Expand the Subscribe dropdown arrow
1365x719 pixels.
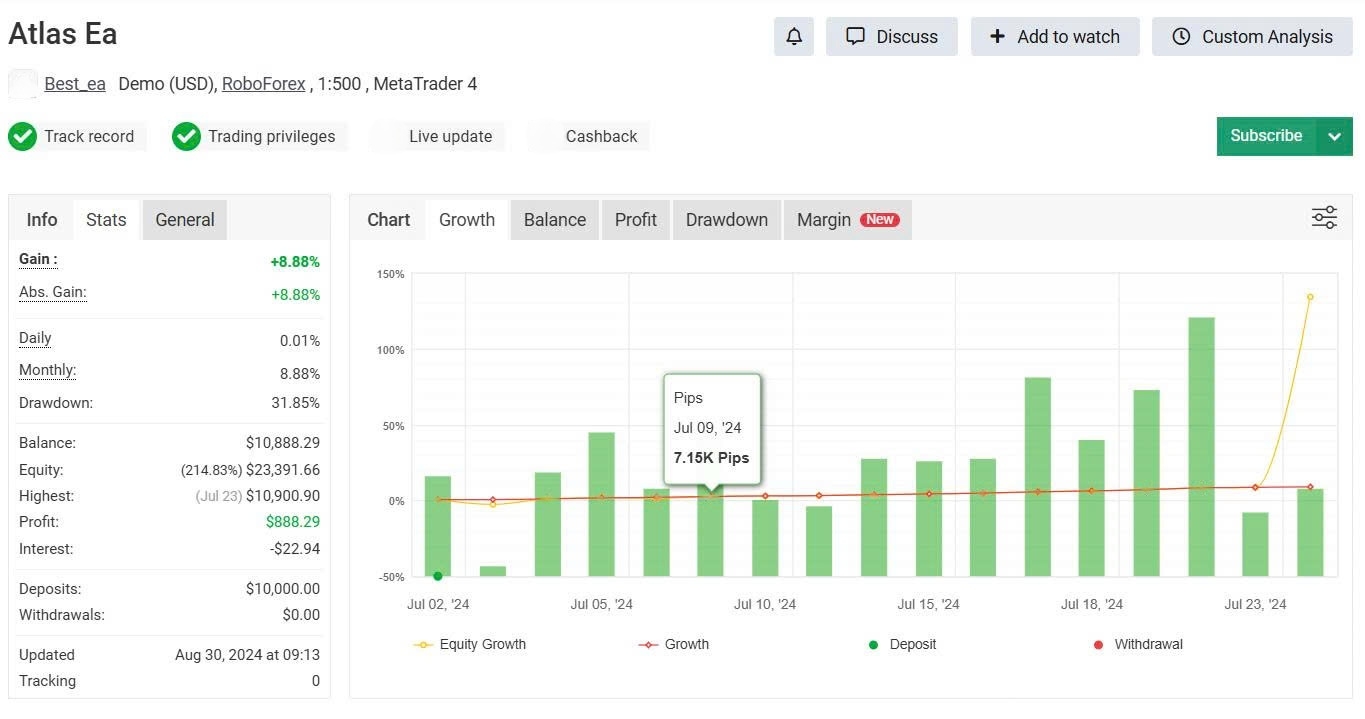click(1334, 137)
